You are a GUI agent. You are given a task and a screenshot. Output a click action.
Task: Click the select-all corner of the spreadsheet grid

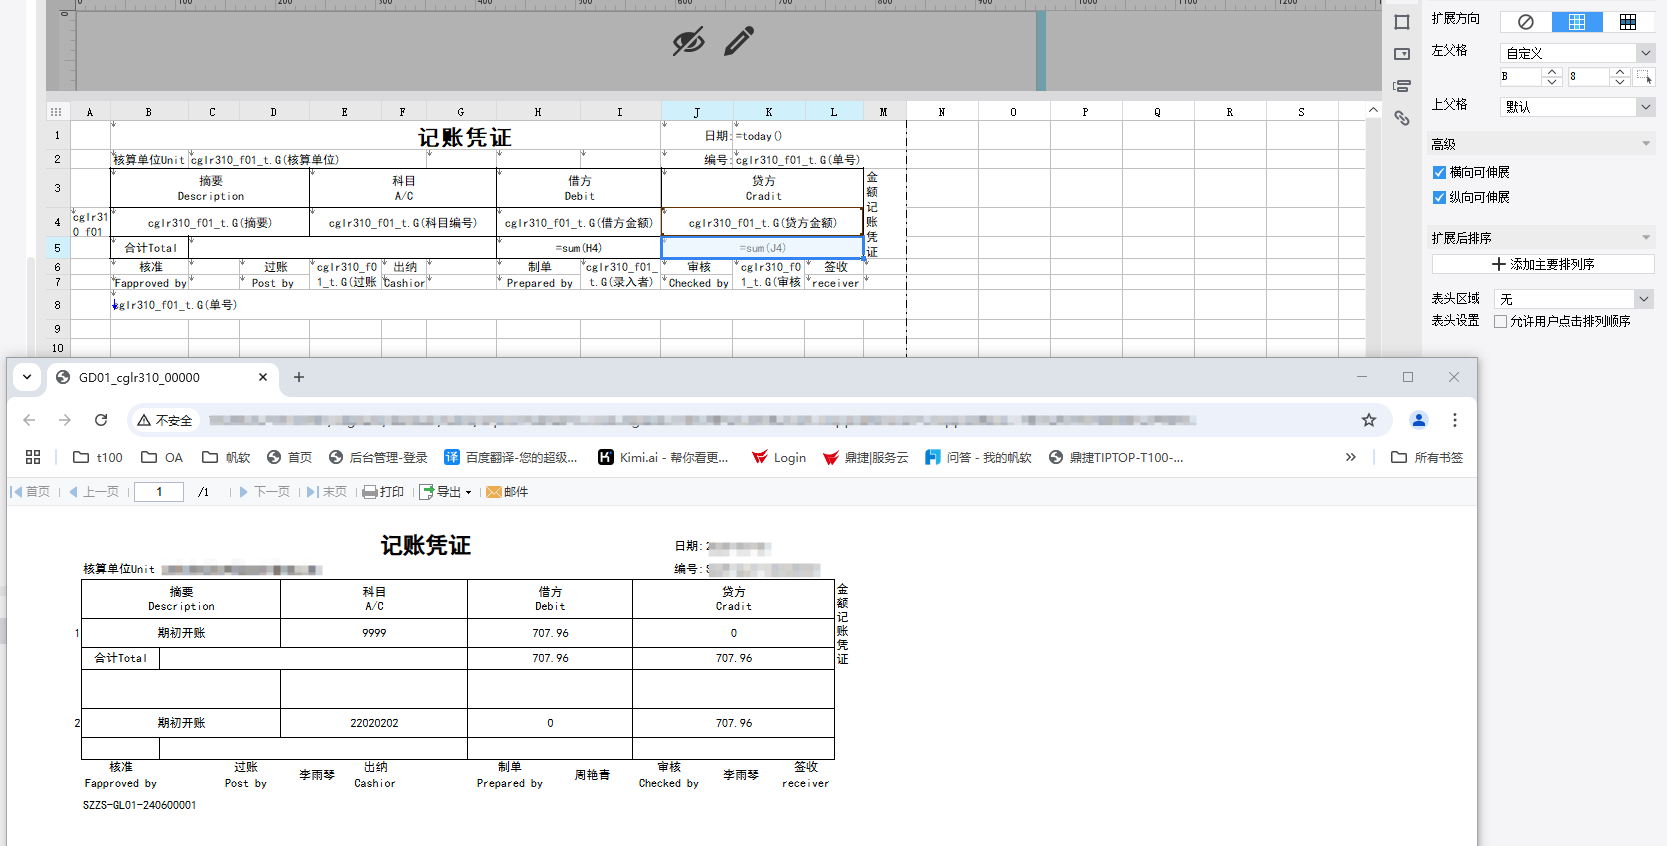click(x=56, y=112)
